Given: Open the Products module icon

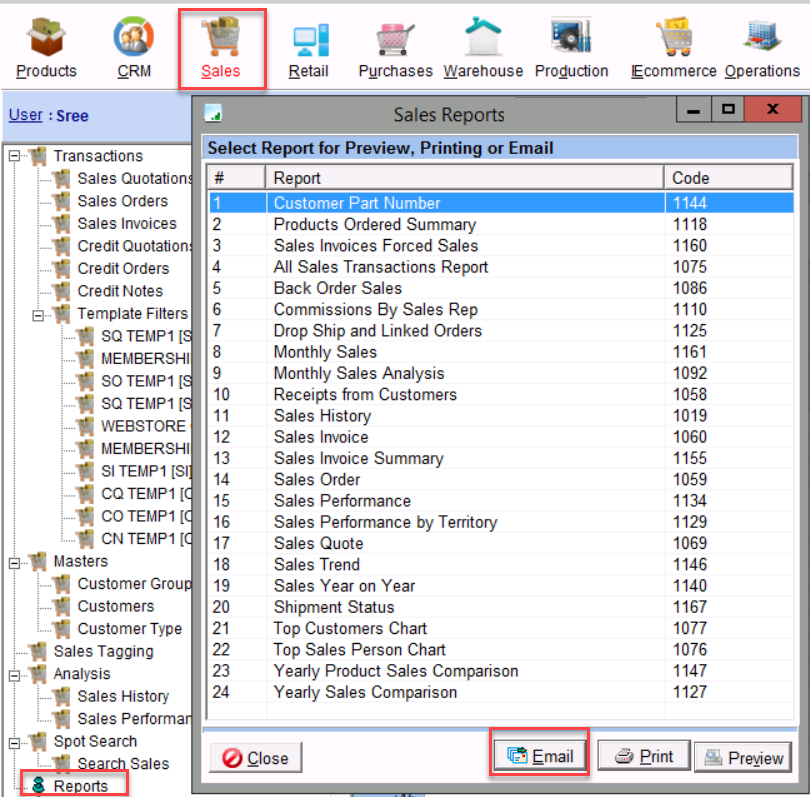Looking at the screenshot, I should (x=46, y=40).
